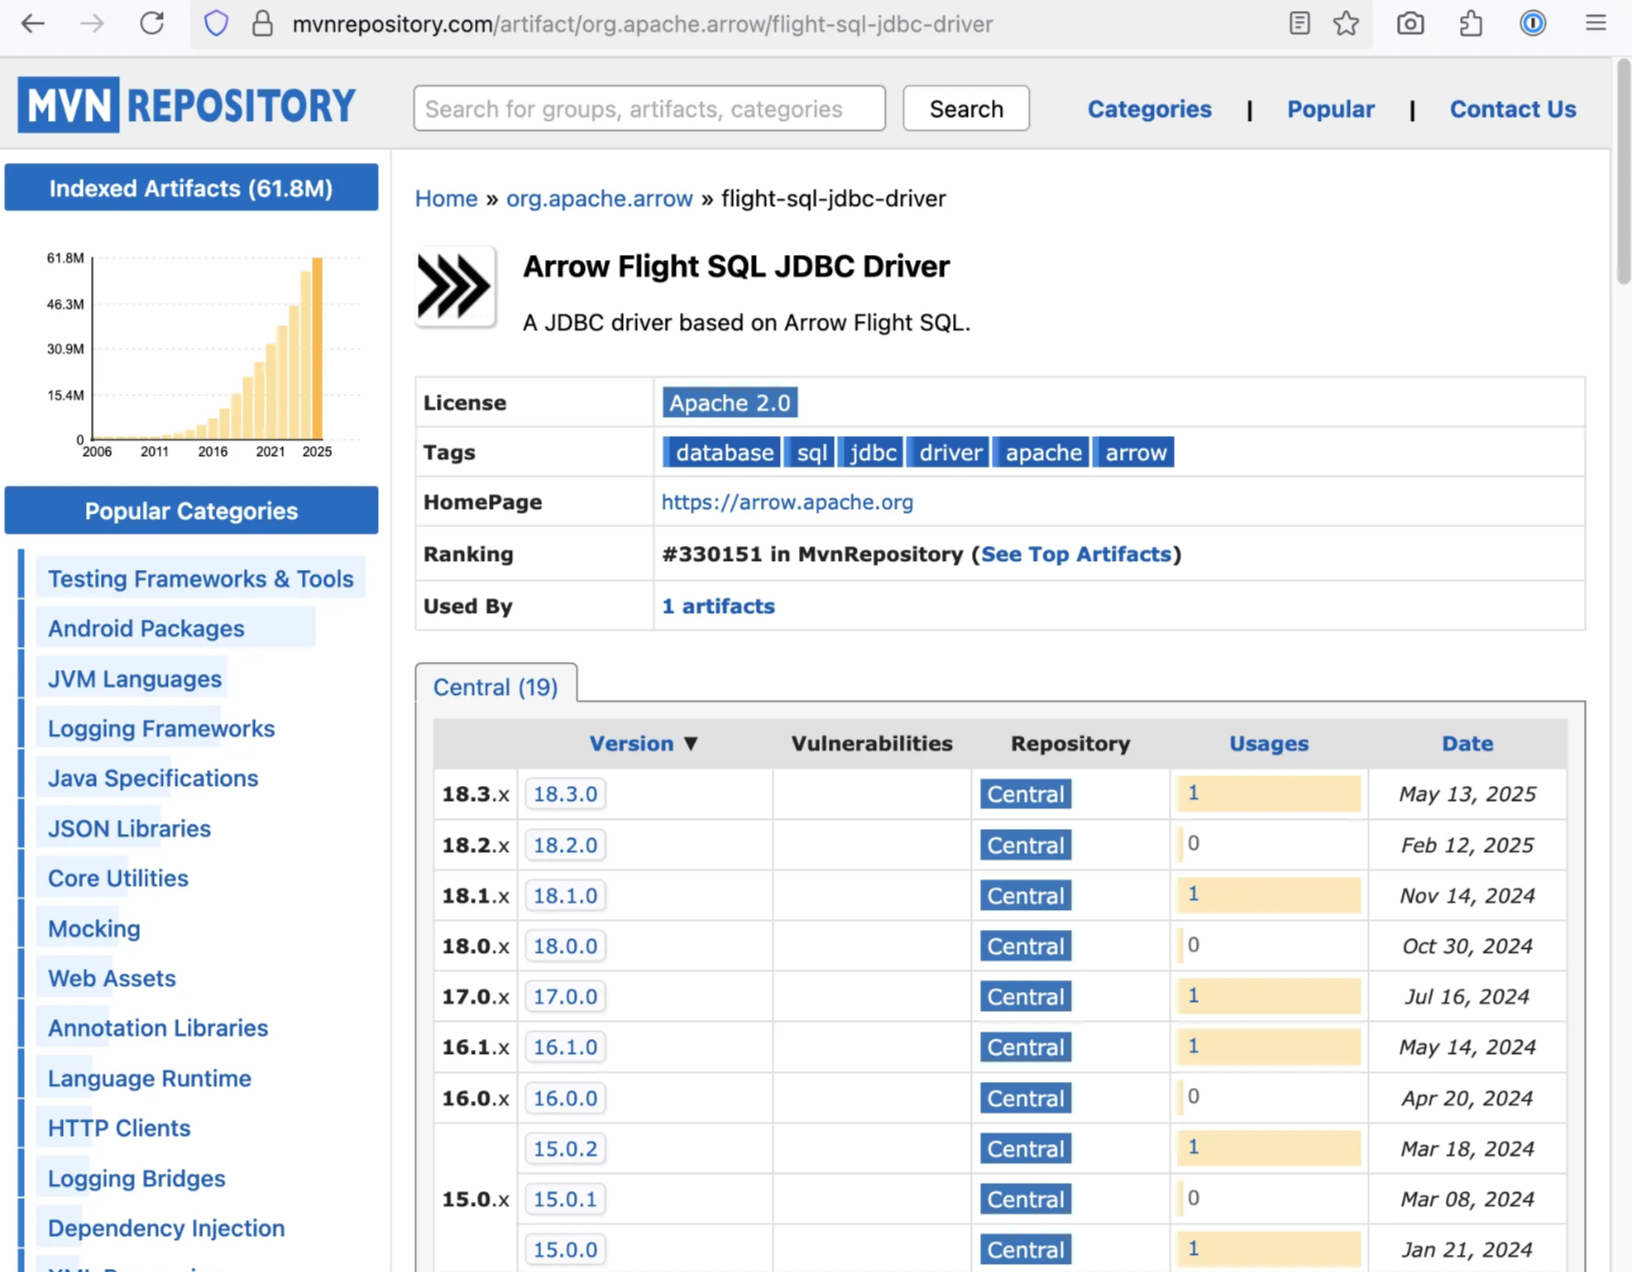This screenshot has width=1632, height=1272.
Task: Click the search artifacts input field
Action: (649, 109)
